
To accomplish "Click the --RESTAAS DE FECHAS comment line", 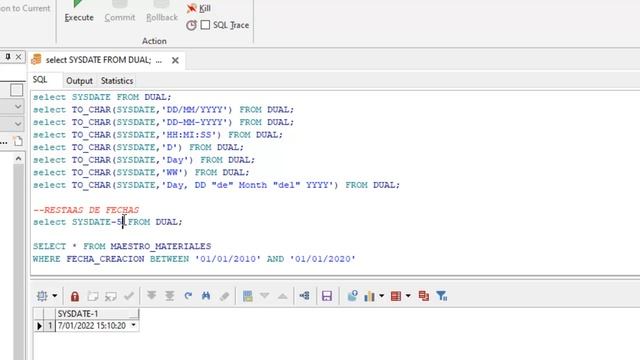I will pos(86,210).
